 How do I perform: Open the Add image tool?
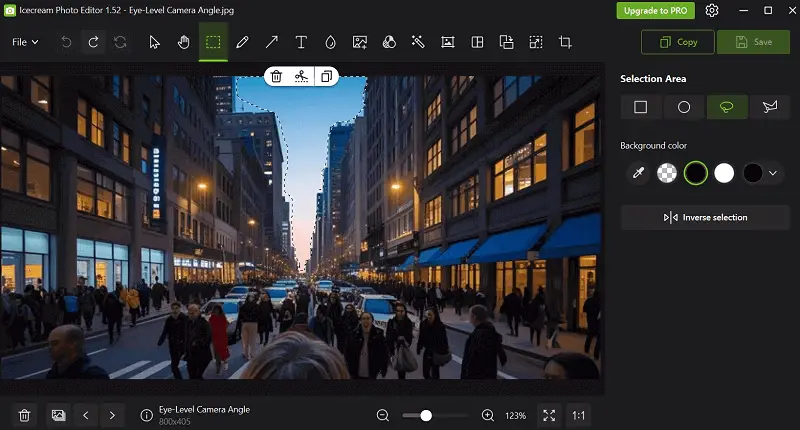coord(360,42)
